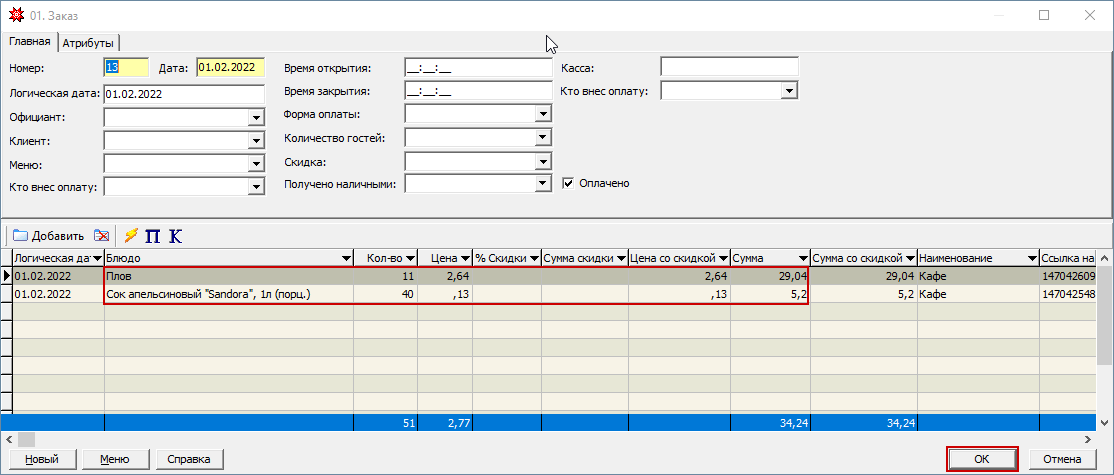Click the Отмена button
The height and width of the screenshot is (475, 1114).
1062,459
